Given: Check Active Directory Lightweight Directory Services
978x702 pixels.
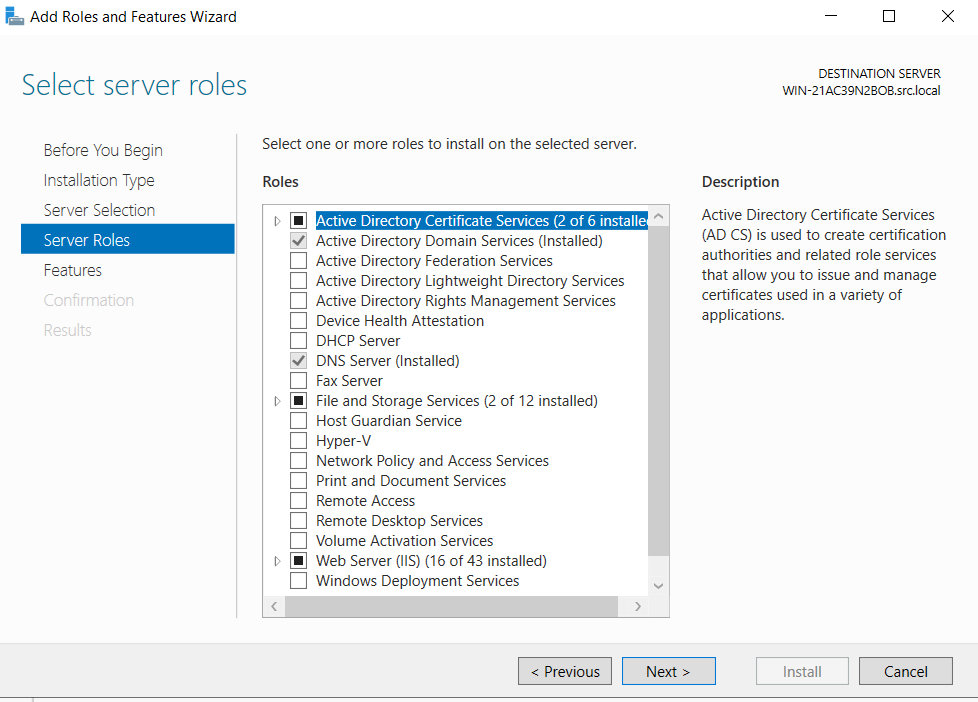Looking at the screenshot, I should click(299, 281).
